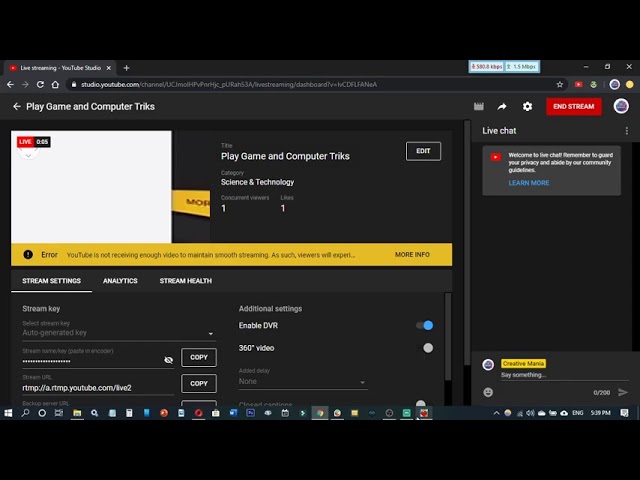Switch to the ANALYTICS tab

[x=120, y=281]
